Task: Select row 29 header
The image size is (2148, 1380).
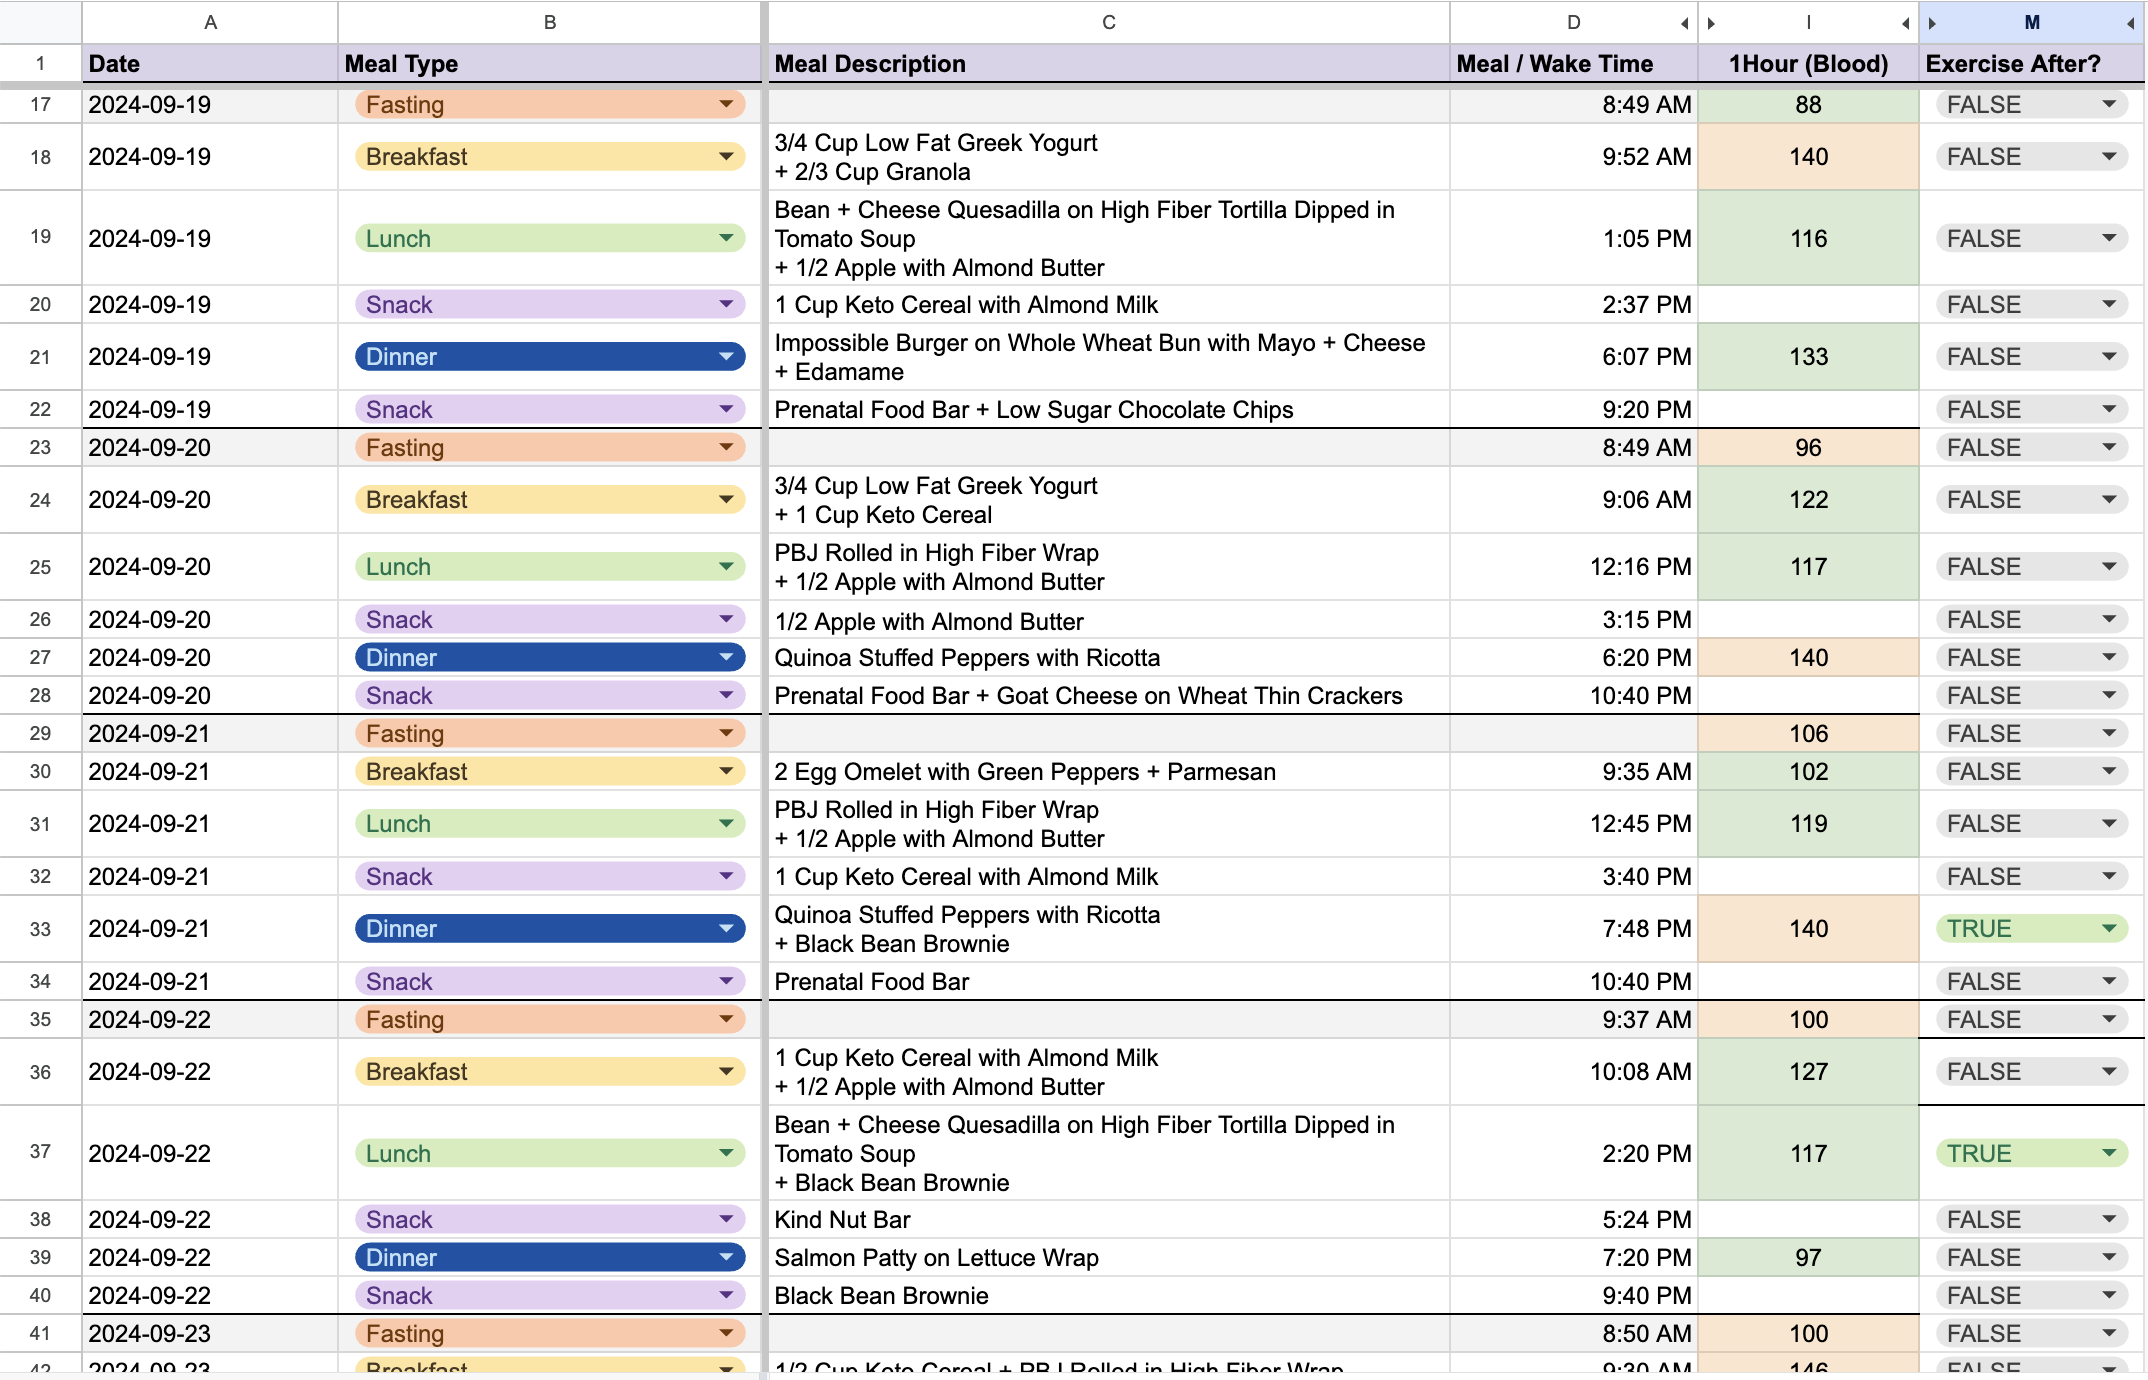Action: click(x=40, y=733)
